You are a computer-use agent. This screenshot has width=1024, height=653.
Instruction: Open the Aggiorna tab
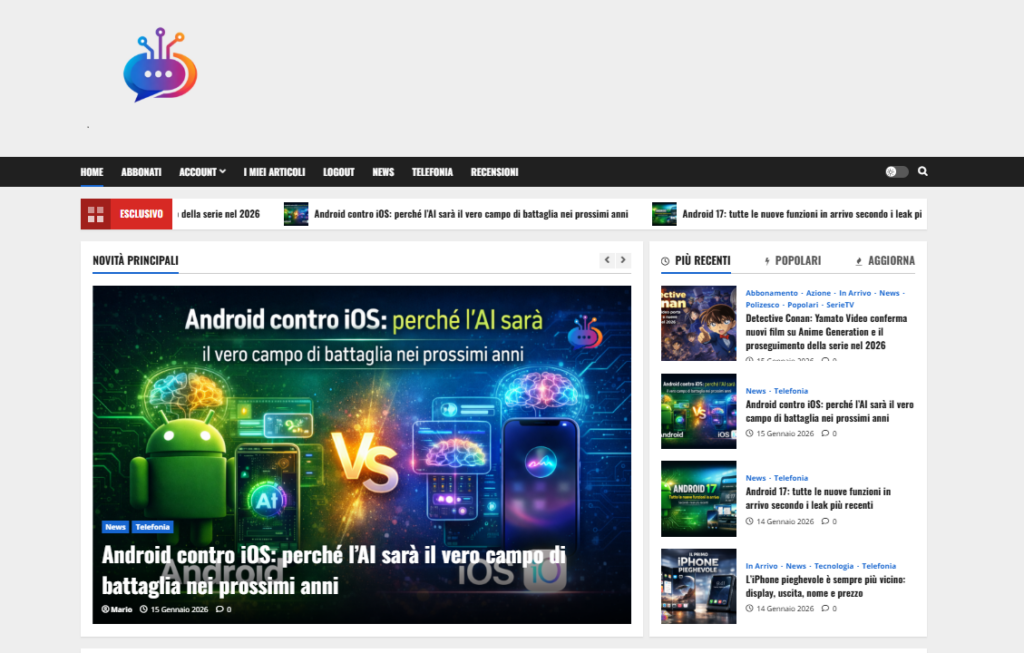(885, 260)
